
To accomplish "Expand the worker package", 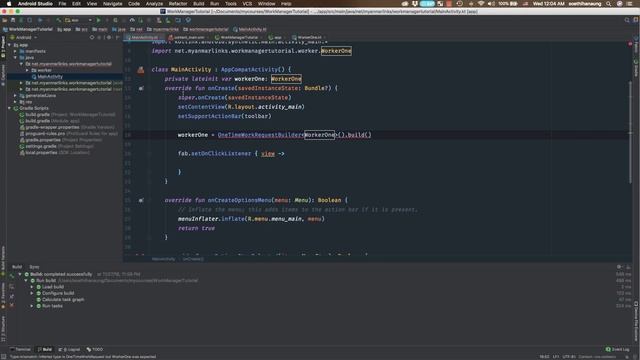I will click(x=27, y=70).
